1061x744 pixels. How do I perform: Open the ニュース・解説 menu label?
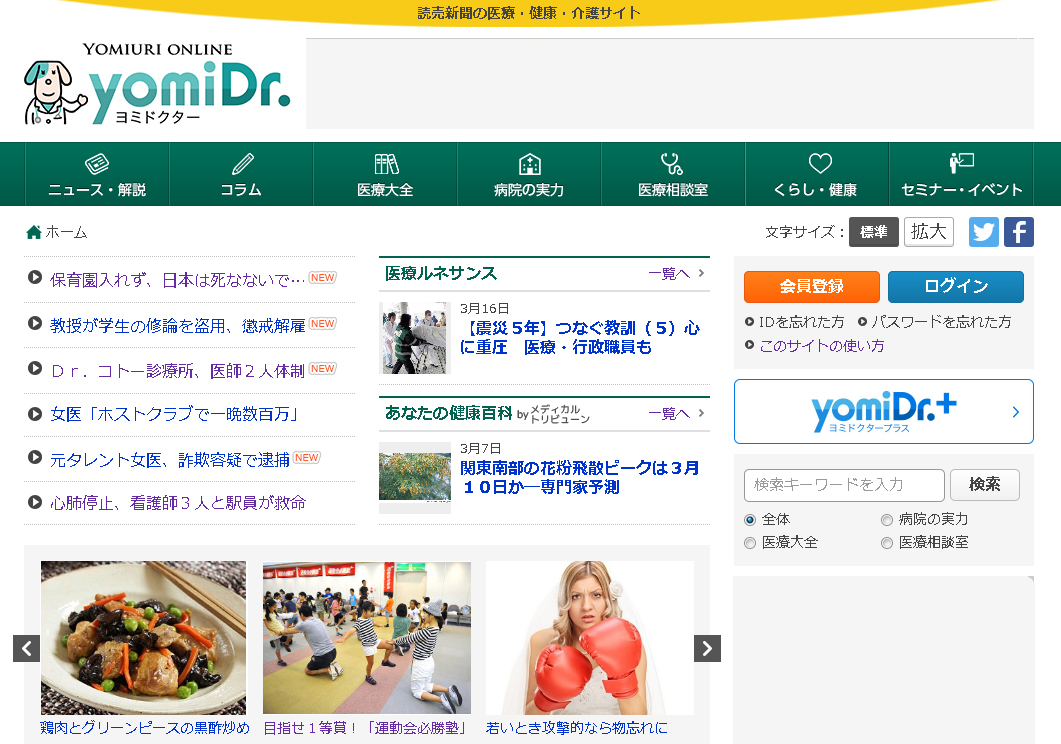pyautogui.click(x=97, y=190)
